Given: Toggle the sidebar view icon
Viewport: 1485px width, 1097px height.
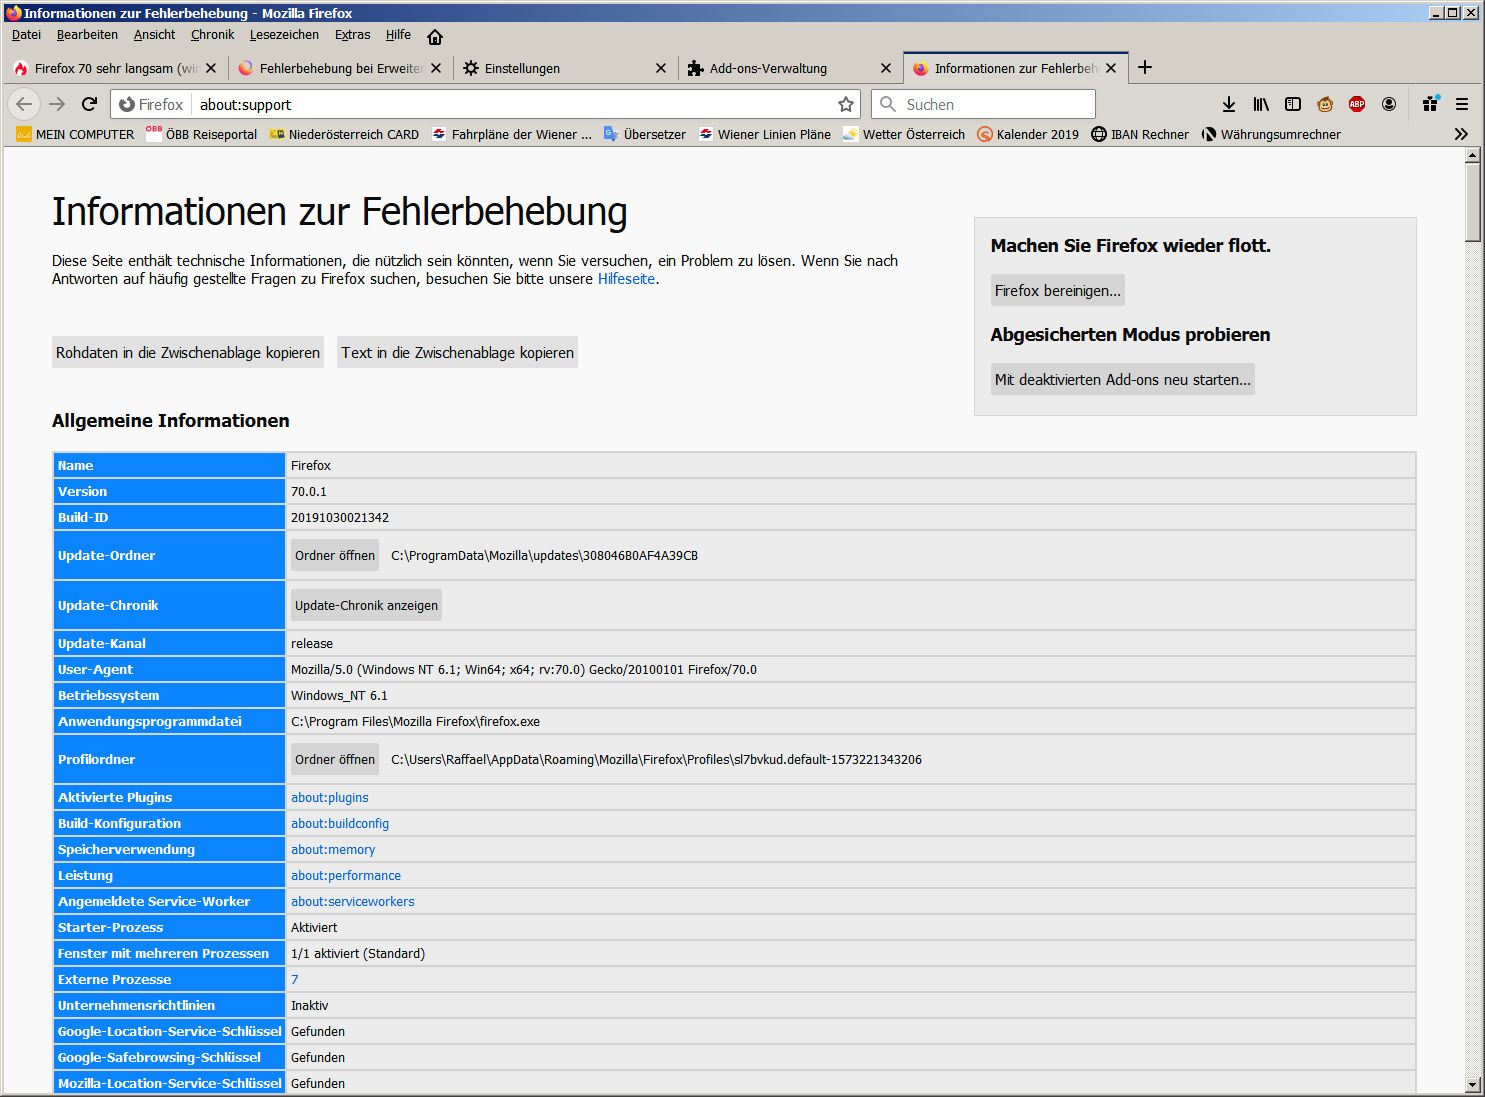Looking at the screenshot, I should (x=1293, y=104).
